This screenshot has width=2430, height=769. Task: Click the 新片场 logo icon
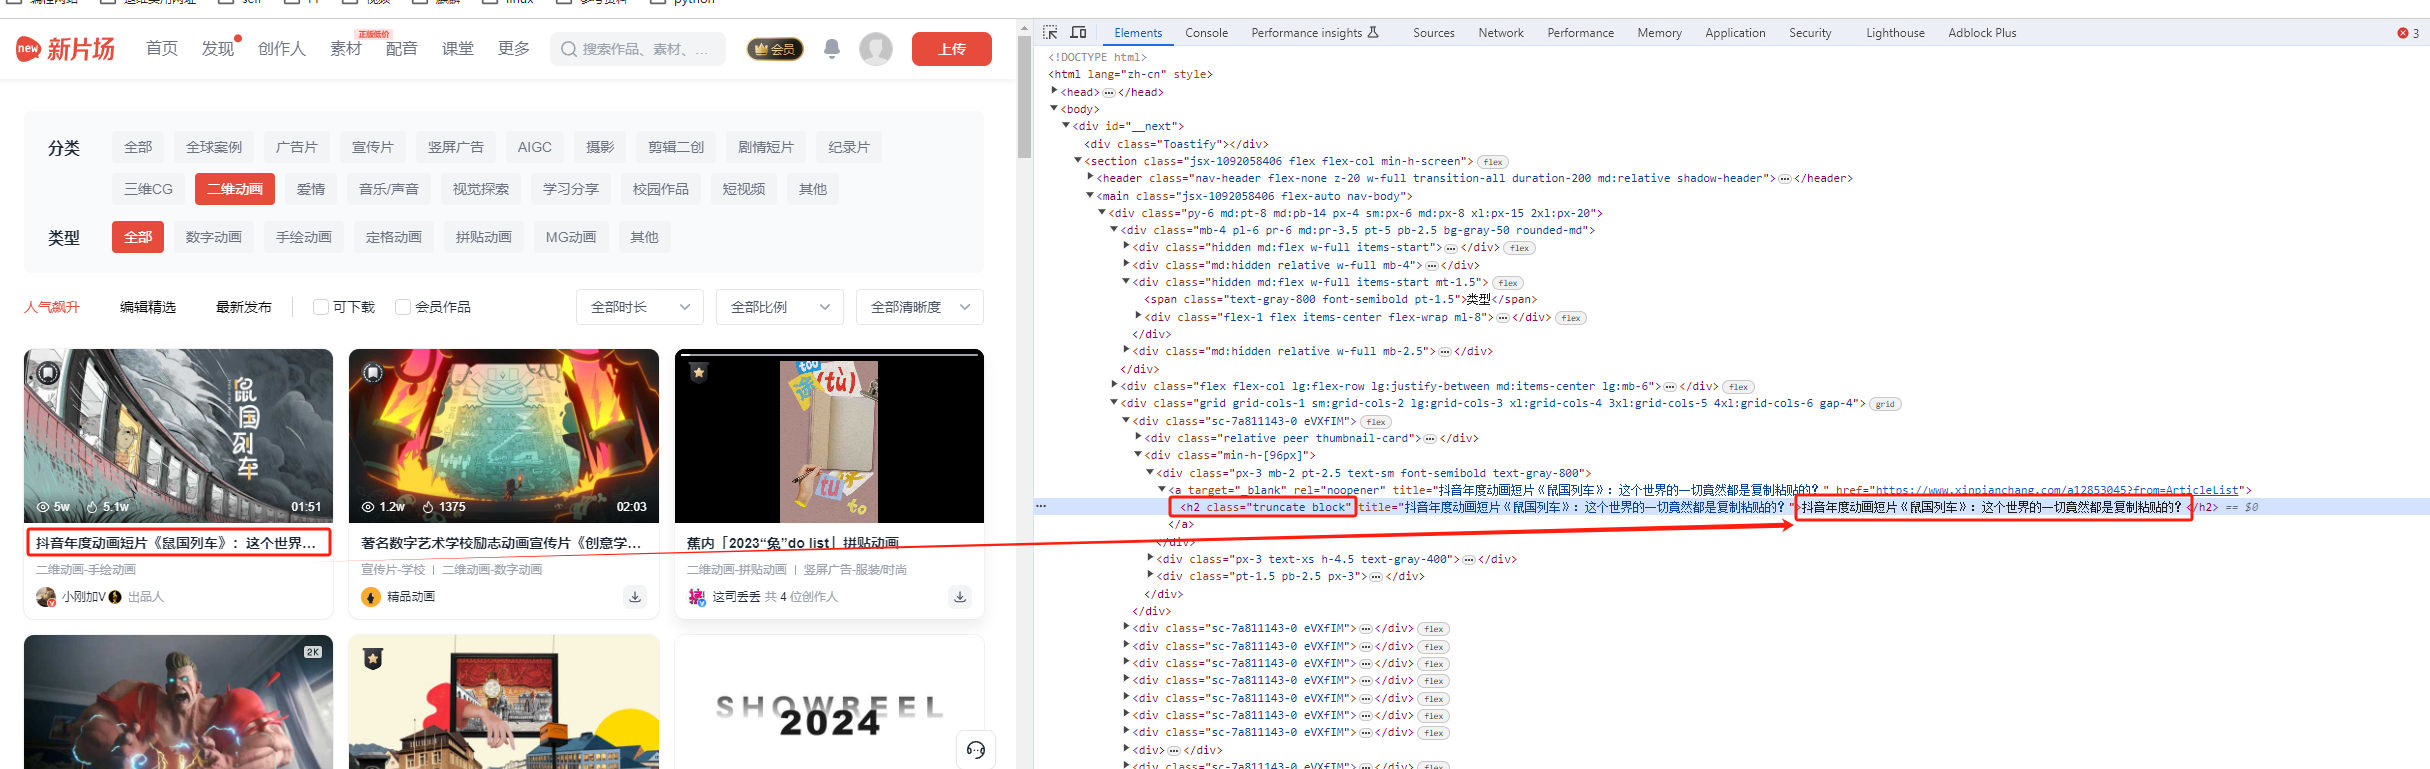(x=28, y=48)
